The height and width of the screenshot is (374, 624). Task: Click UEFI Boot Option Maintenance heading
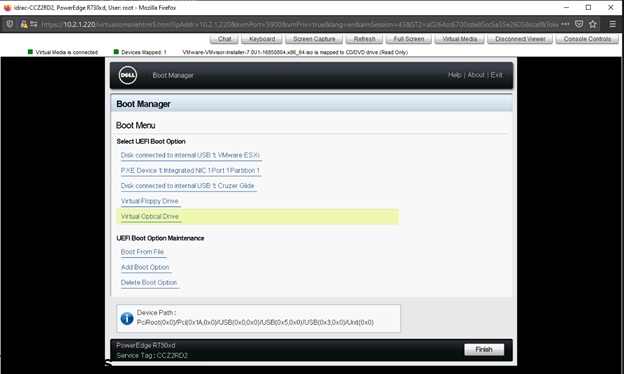[x=160, y=238]
